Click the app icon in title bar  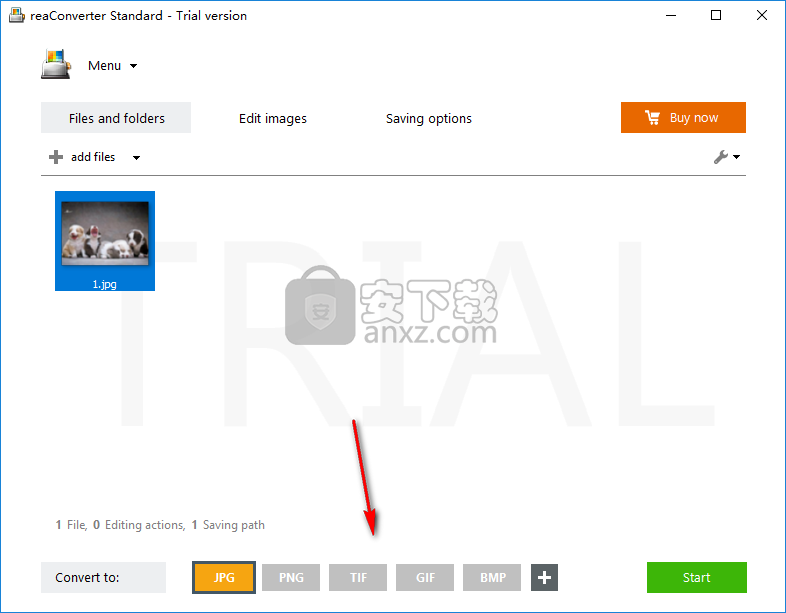17,15
